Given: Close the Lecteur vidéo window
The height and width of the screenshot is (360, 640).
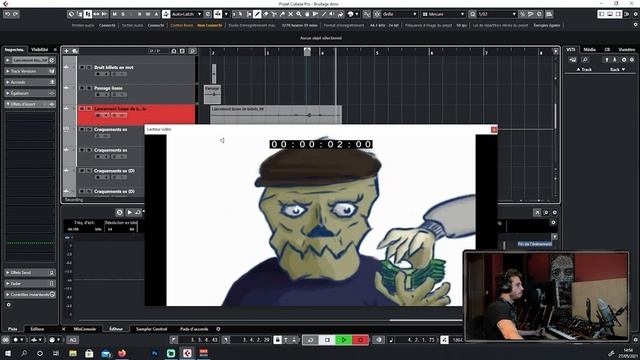Looking at the screenshot, I should pyautogui.click(x=494, y=129).
